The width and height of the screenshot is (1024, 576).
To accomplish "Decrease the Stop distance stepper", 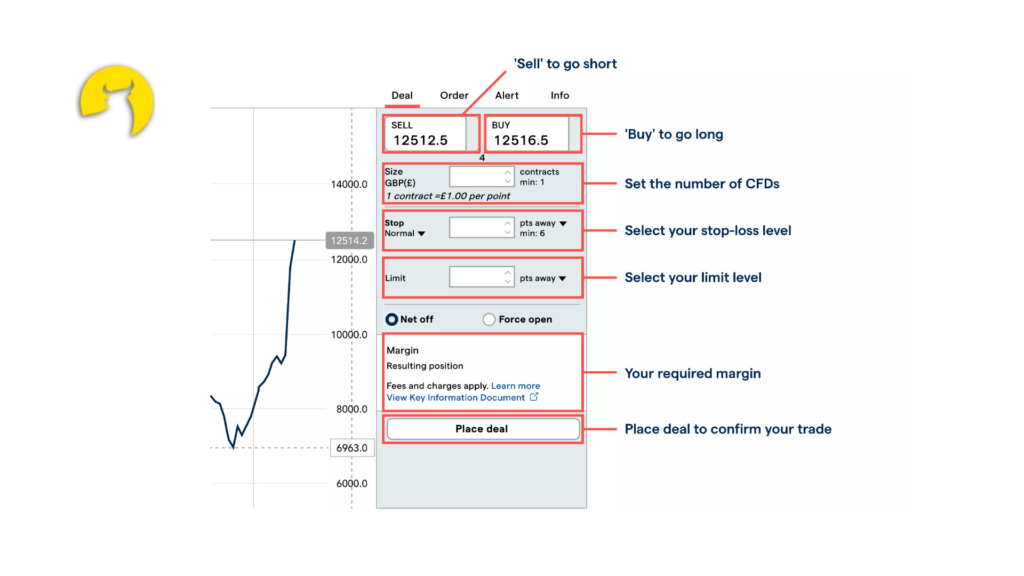I will point(507,232).
